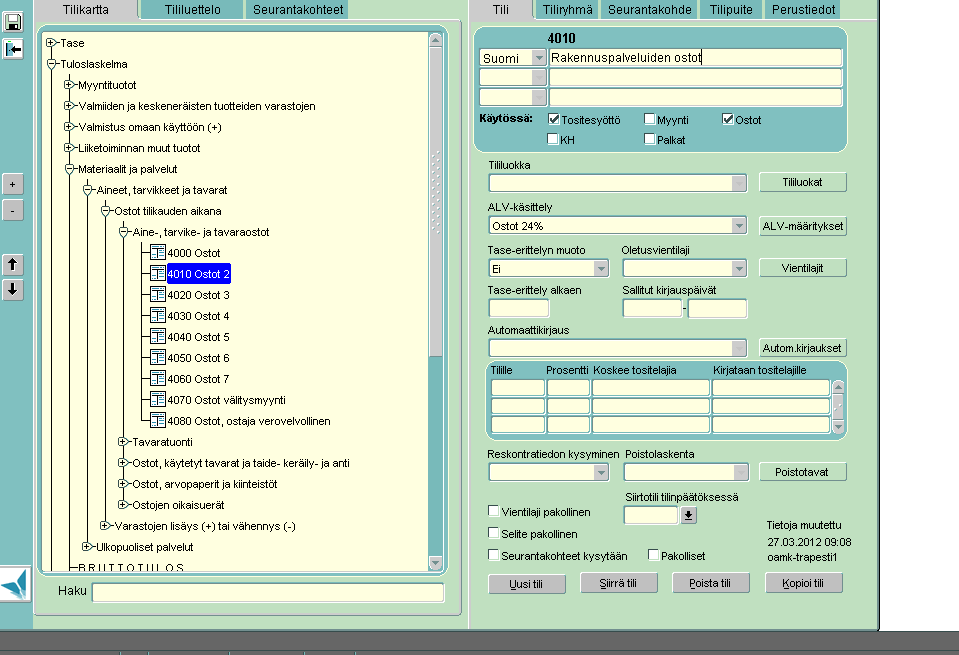Switch to the Tilipuite tab
959x655 pixels.
point(731,9)
